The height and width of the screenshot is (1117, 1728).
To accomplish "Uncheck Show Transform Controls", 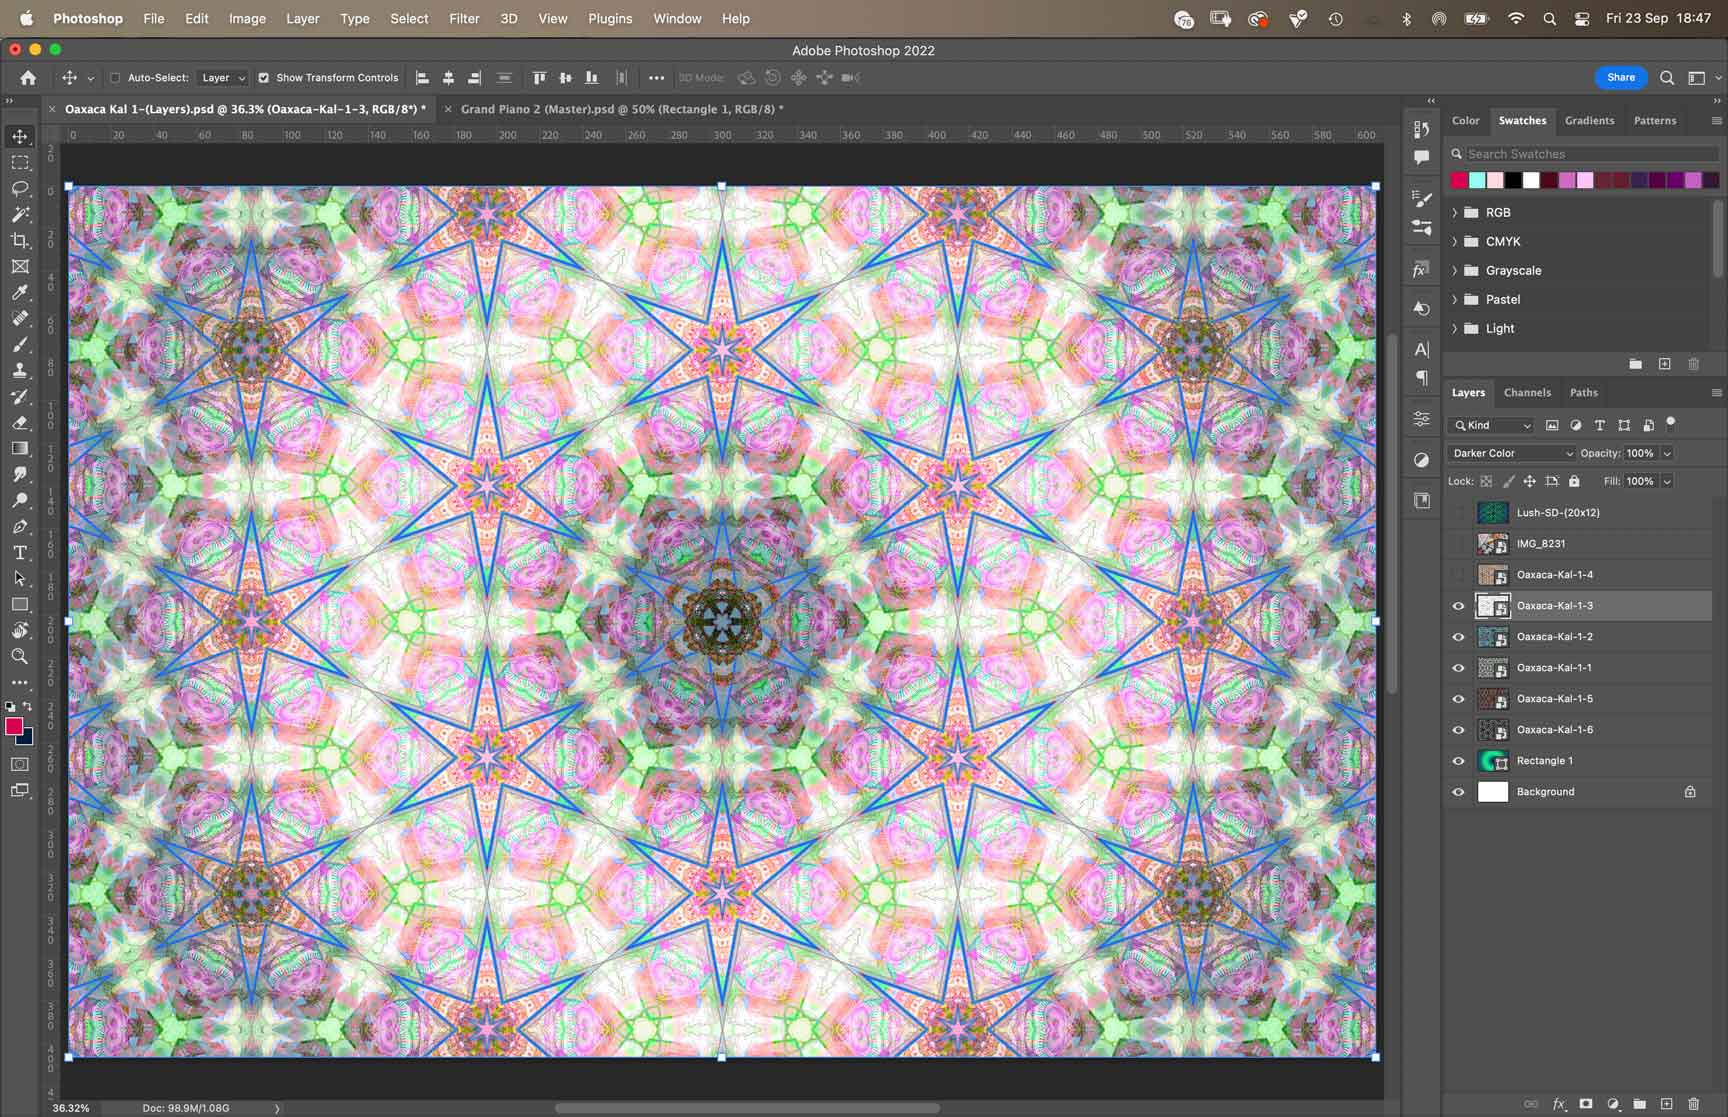I will point(264,77).
